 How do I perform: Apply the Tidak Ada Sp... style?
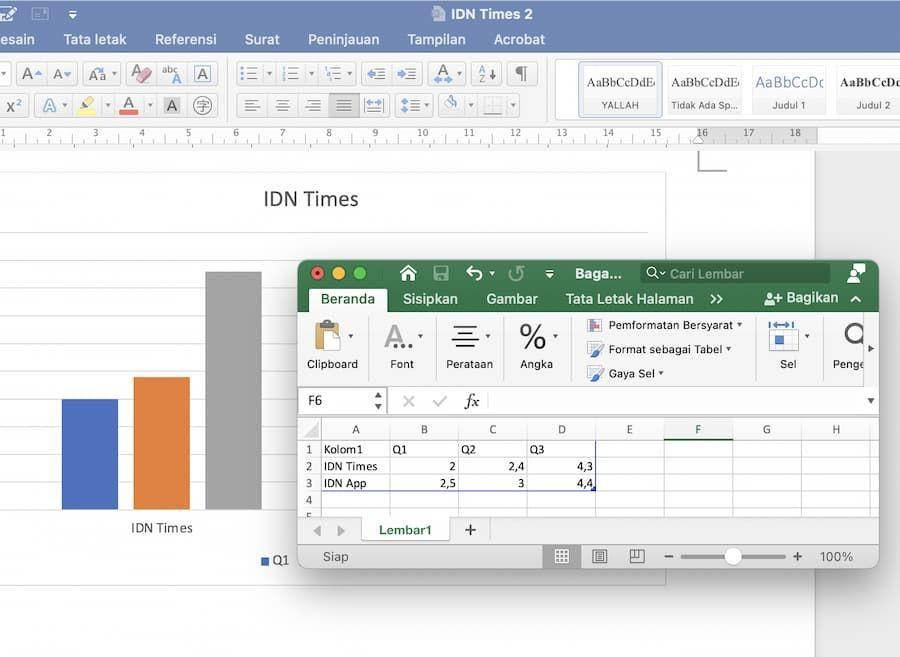pos(705,90)
